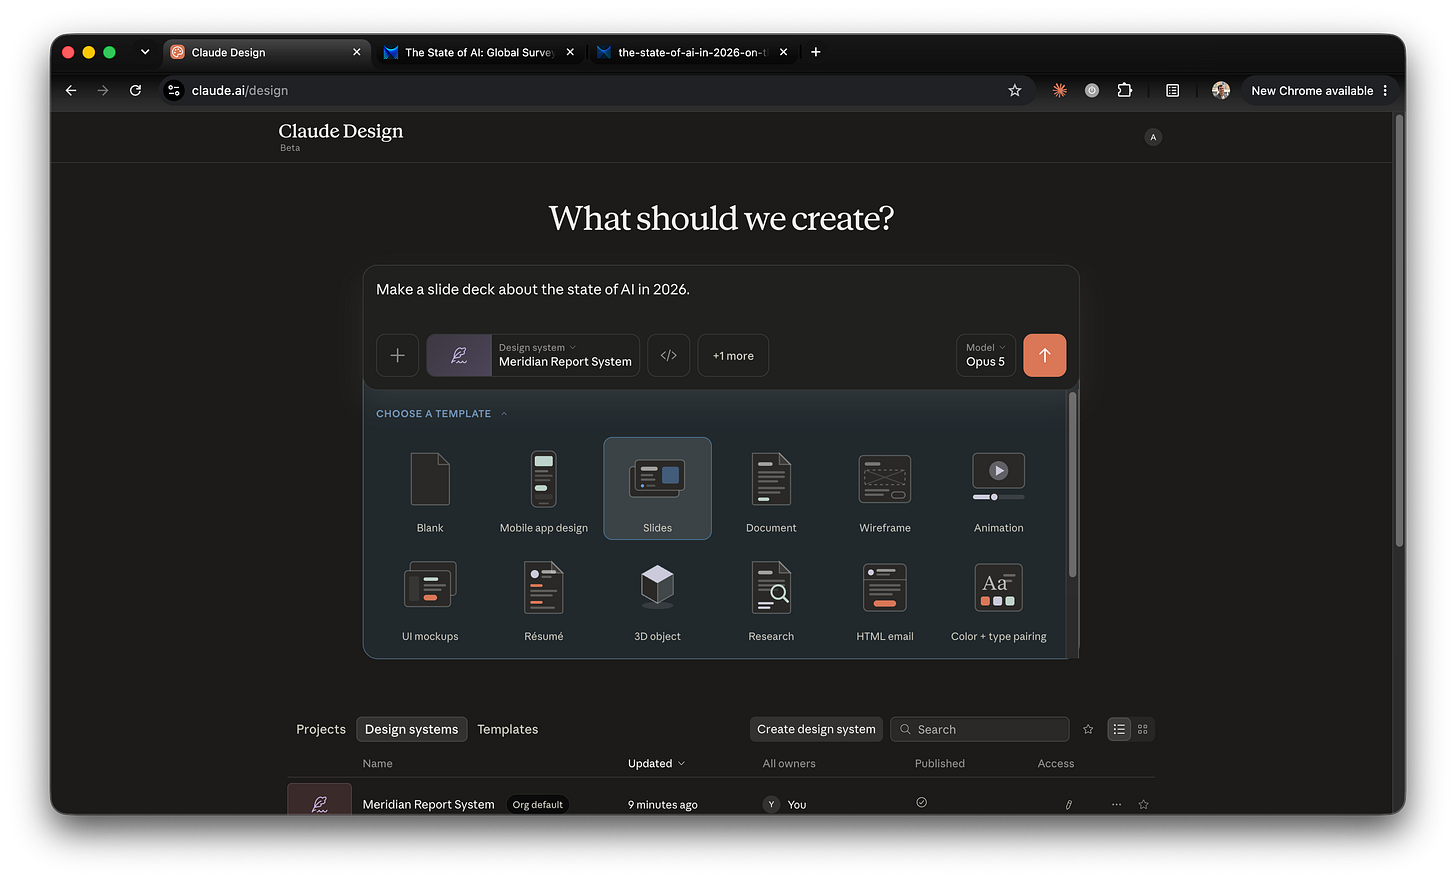
Task: Open the Meridian Report System design system
Action: (x=428, y=804)
